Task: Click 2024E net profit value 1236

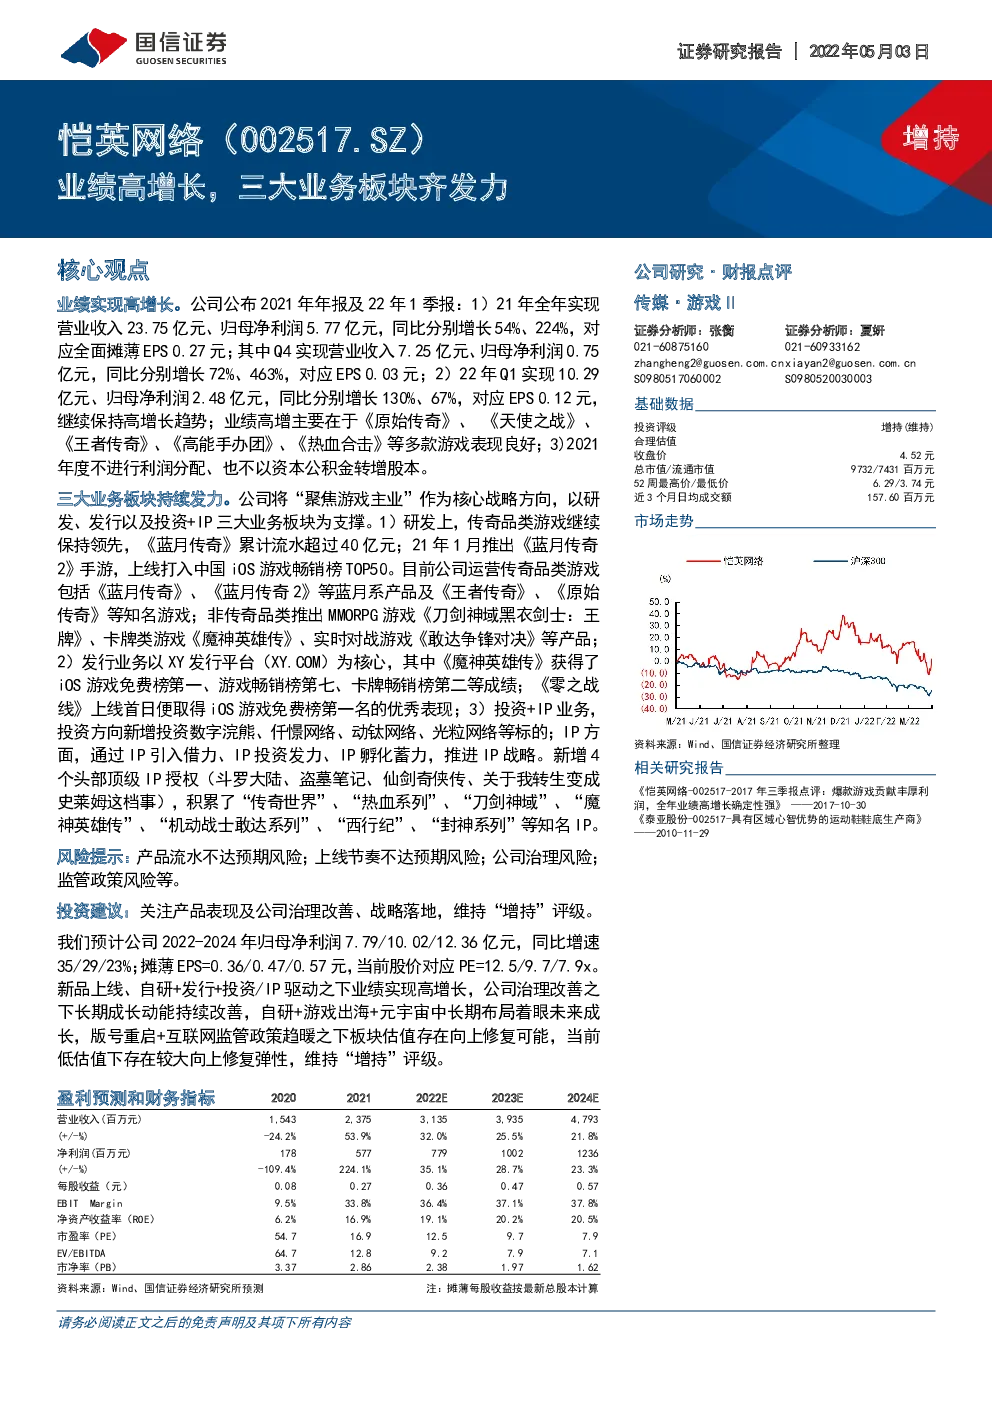Action: point(588,1153)
